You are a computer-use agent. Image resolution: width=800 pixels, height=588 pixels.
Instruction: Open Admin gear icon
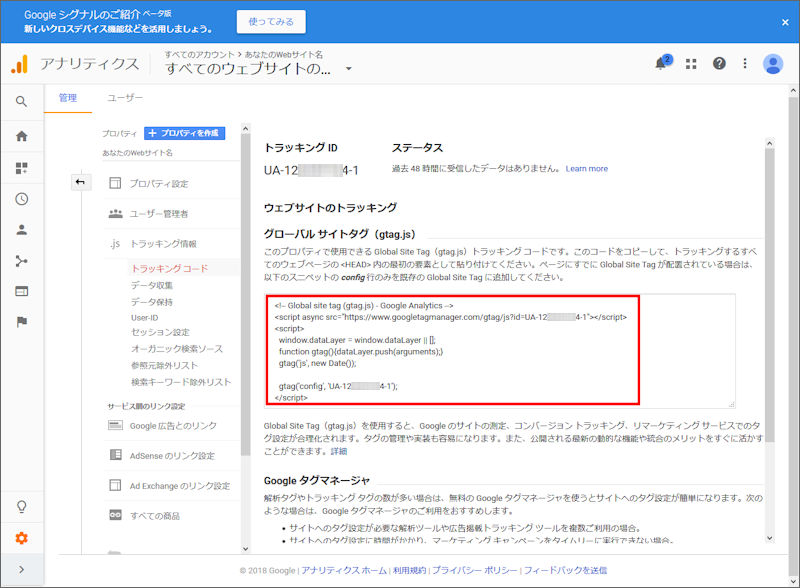(x=21, y=538)
